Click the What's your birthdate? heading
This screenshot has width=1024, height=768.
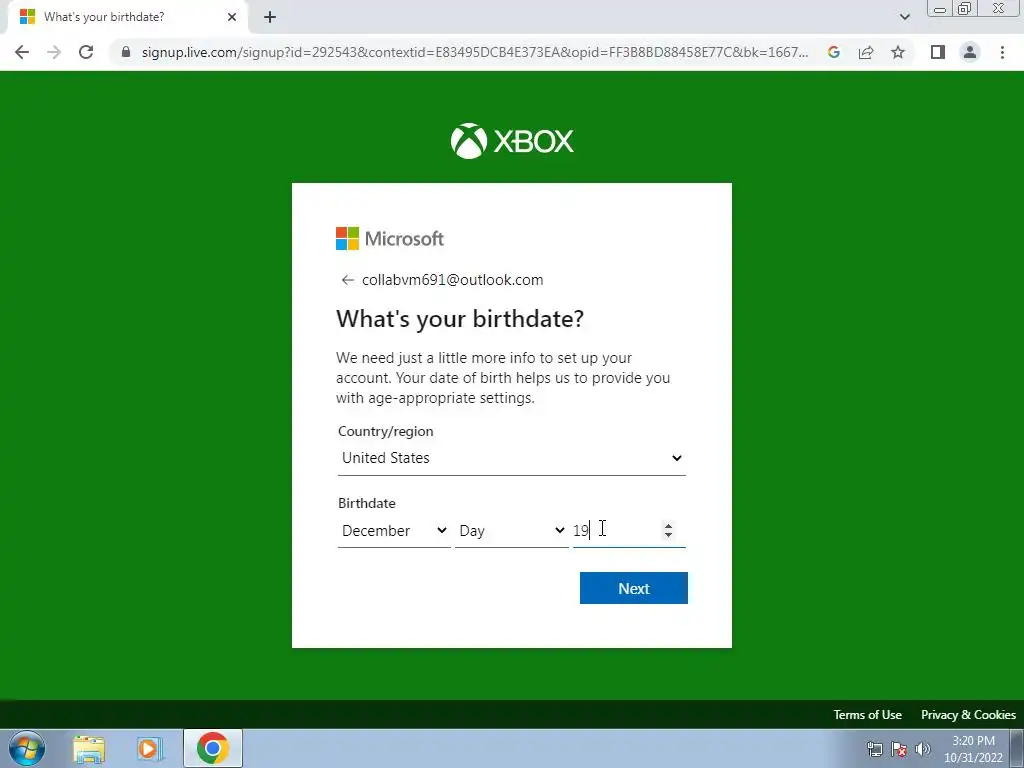(460, 319)
